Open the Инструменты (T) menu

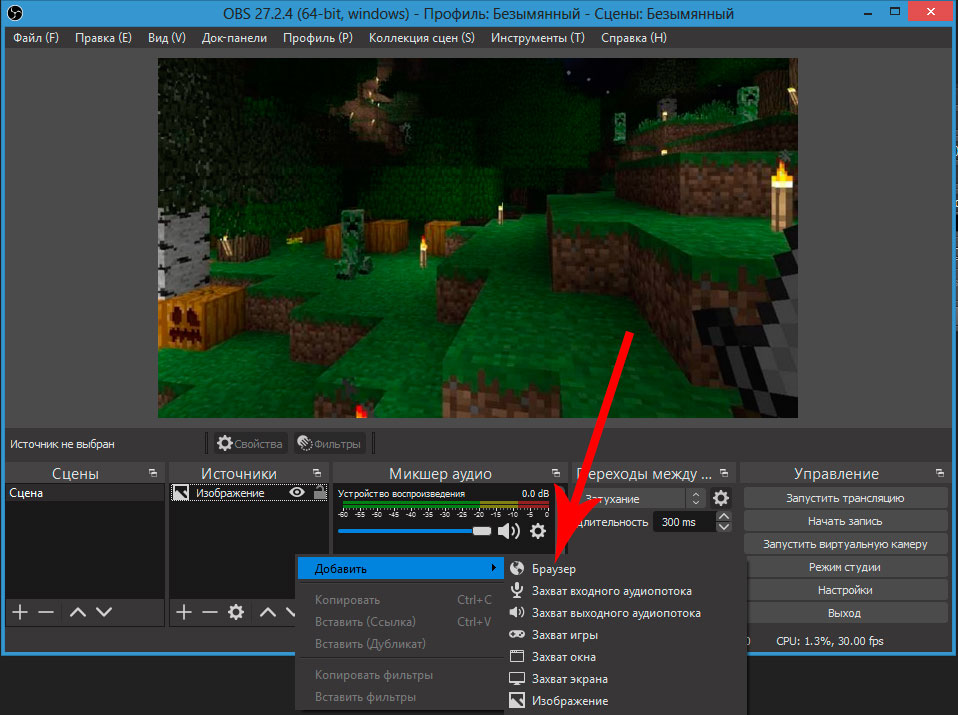pos(538,38)
